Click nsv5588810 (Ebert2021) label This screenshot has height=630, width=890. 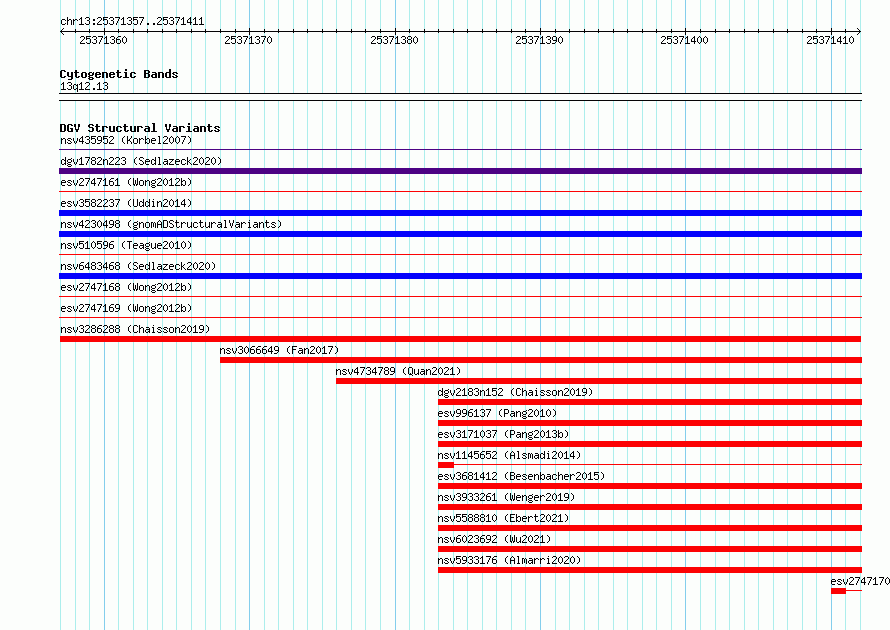(x=503, y=518)
